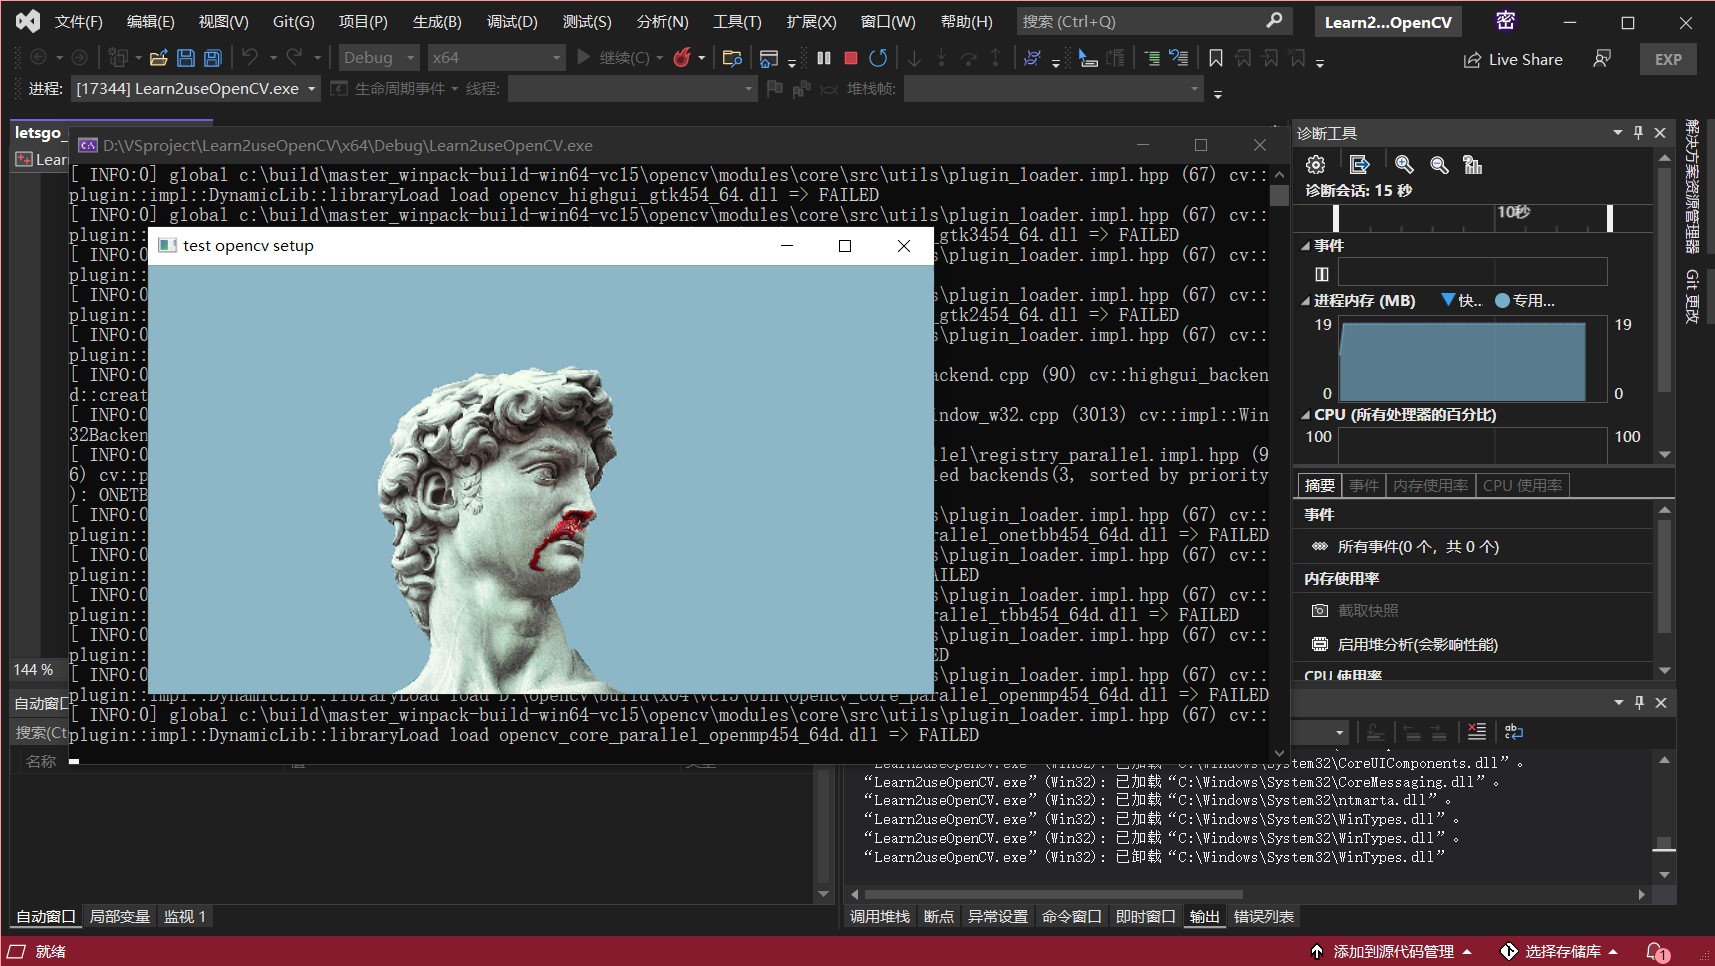Select the Hot Reload flame icon
The image size is (1715, 966).
coord(683,57)
